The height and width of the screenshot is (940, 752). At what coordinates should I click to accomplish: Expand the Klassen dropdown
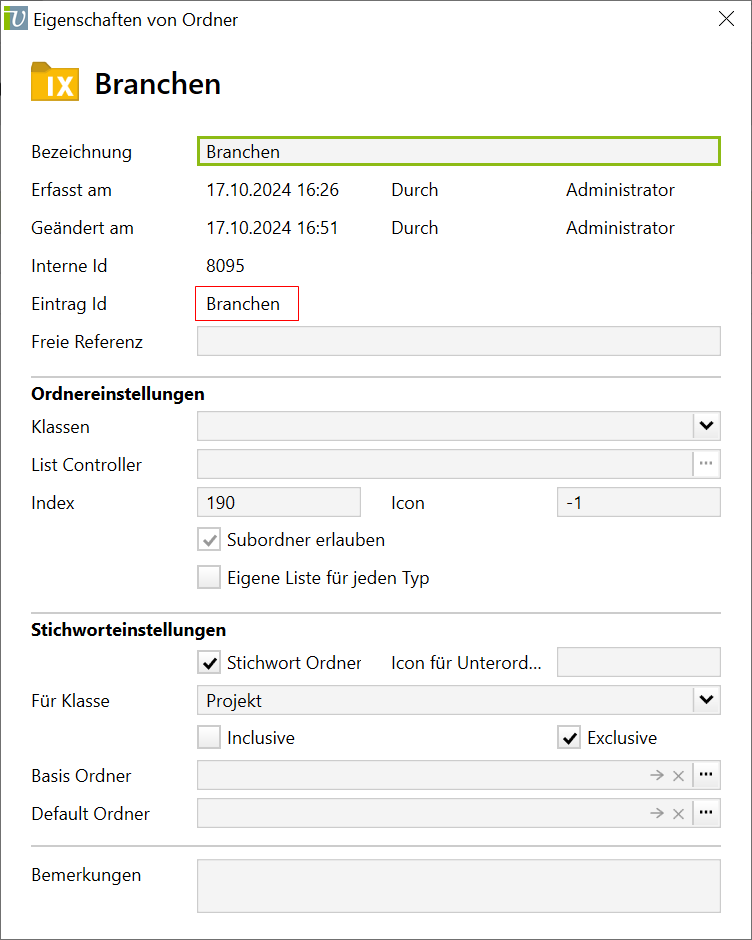706,426
